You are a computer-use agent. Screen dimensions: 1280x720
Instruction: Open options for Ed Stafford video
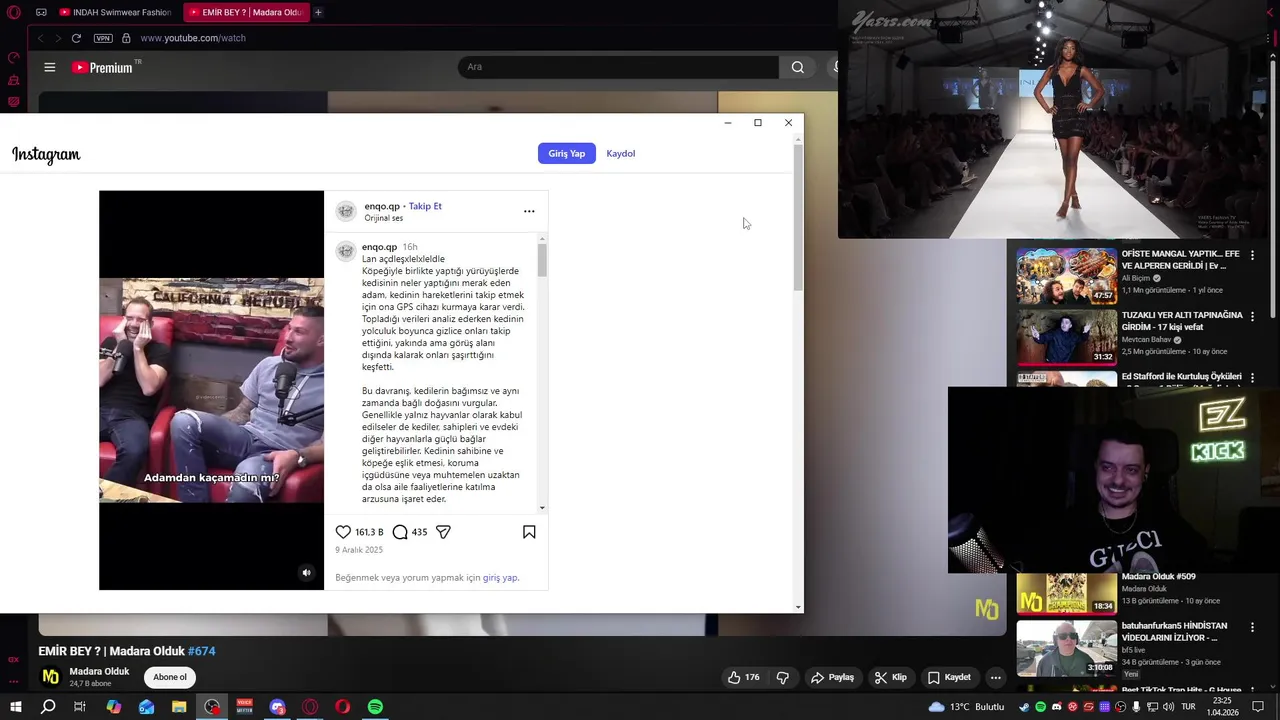click(x=1252, y=378)
